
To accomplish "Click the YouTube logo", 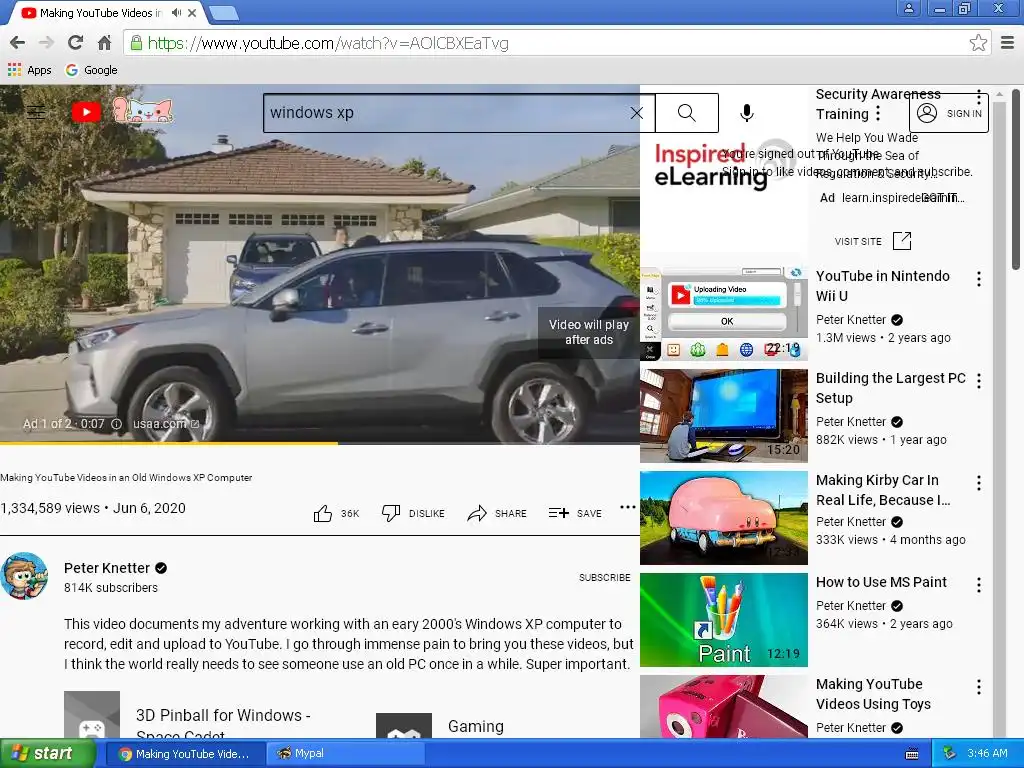I will pyautogui.click(x=86, y=112).
